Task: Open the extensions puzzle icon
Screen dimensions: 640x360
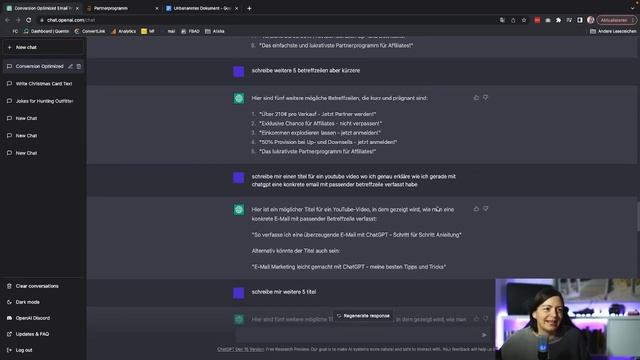Action: pos(558,20)
